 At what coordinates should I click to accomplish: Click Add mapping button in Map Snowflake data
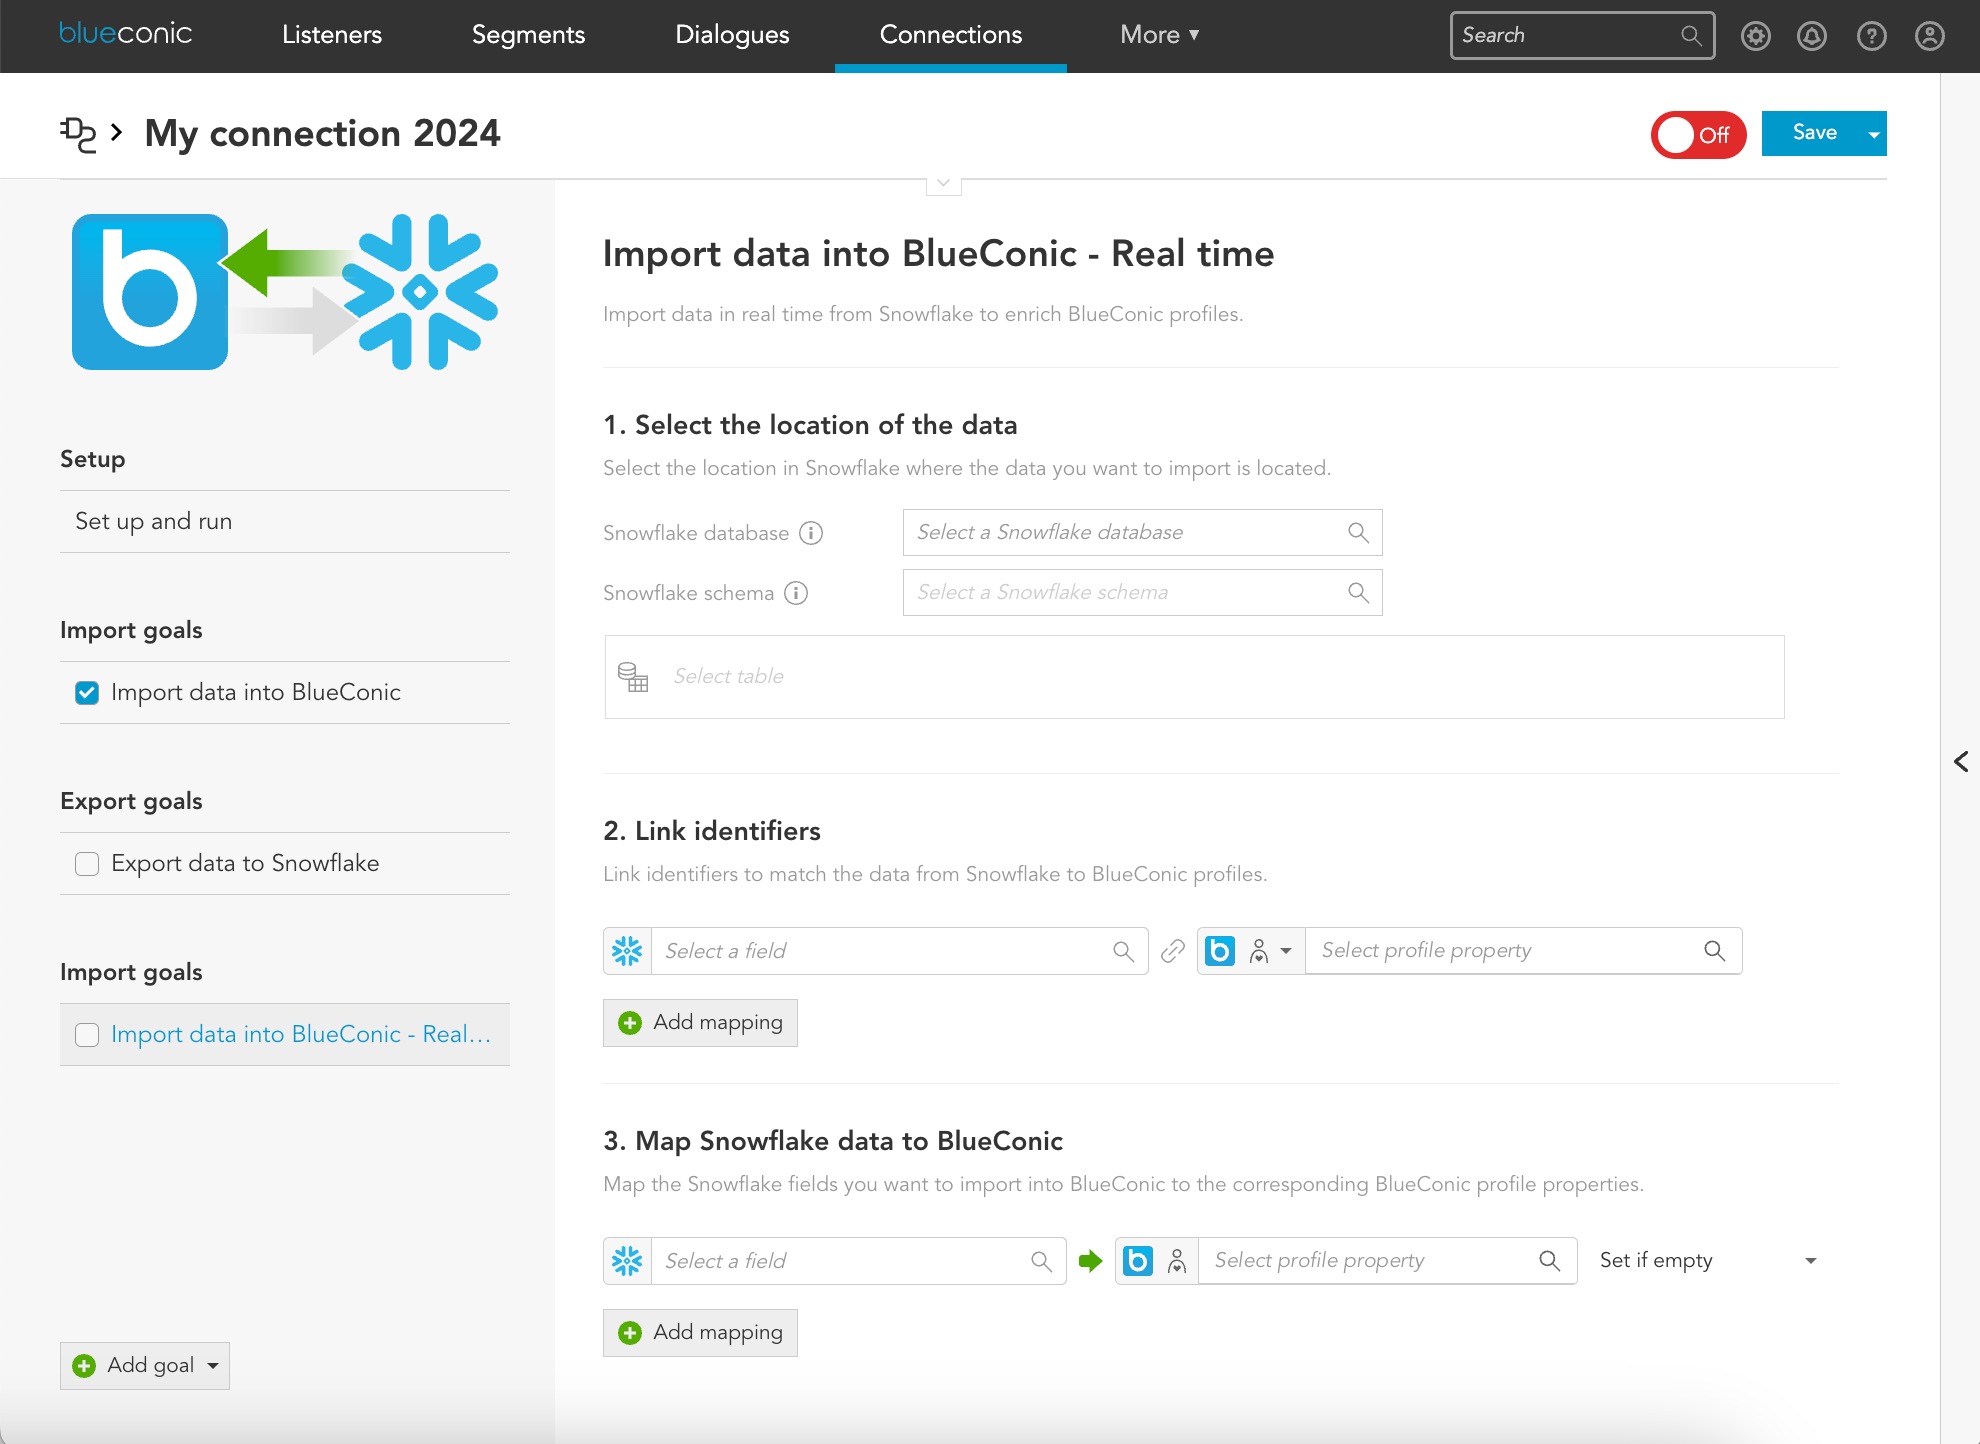click(703, 1332)
